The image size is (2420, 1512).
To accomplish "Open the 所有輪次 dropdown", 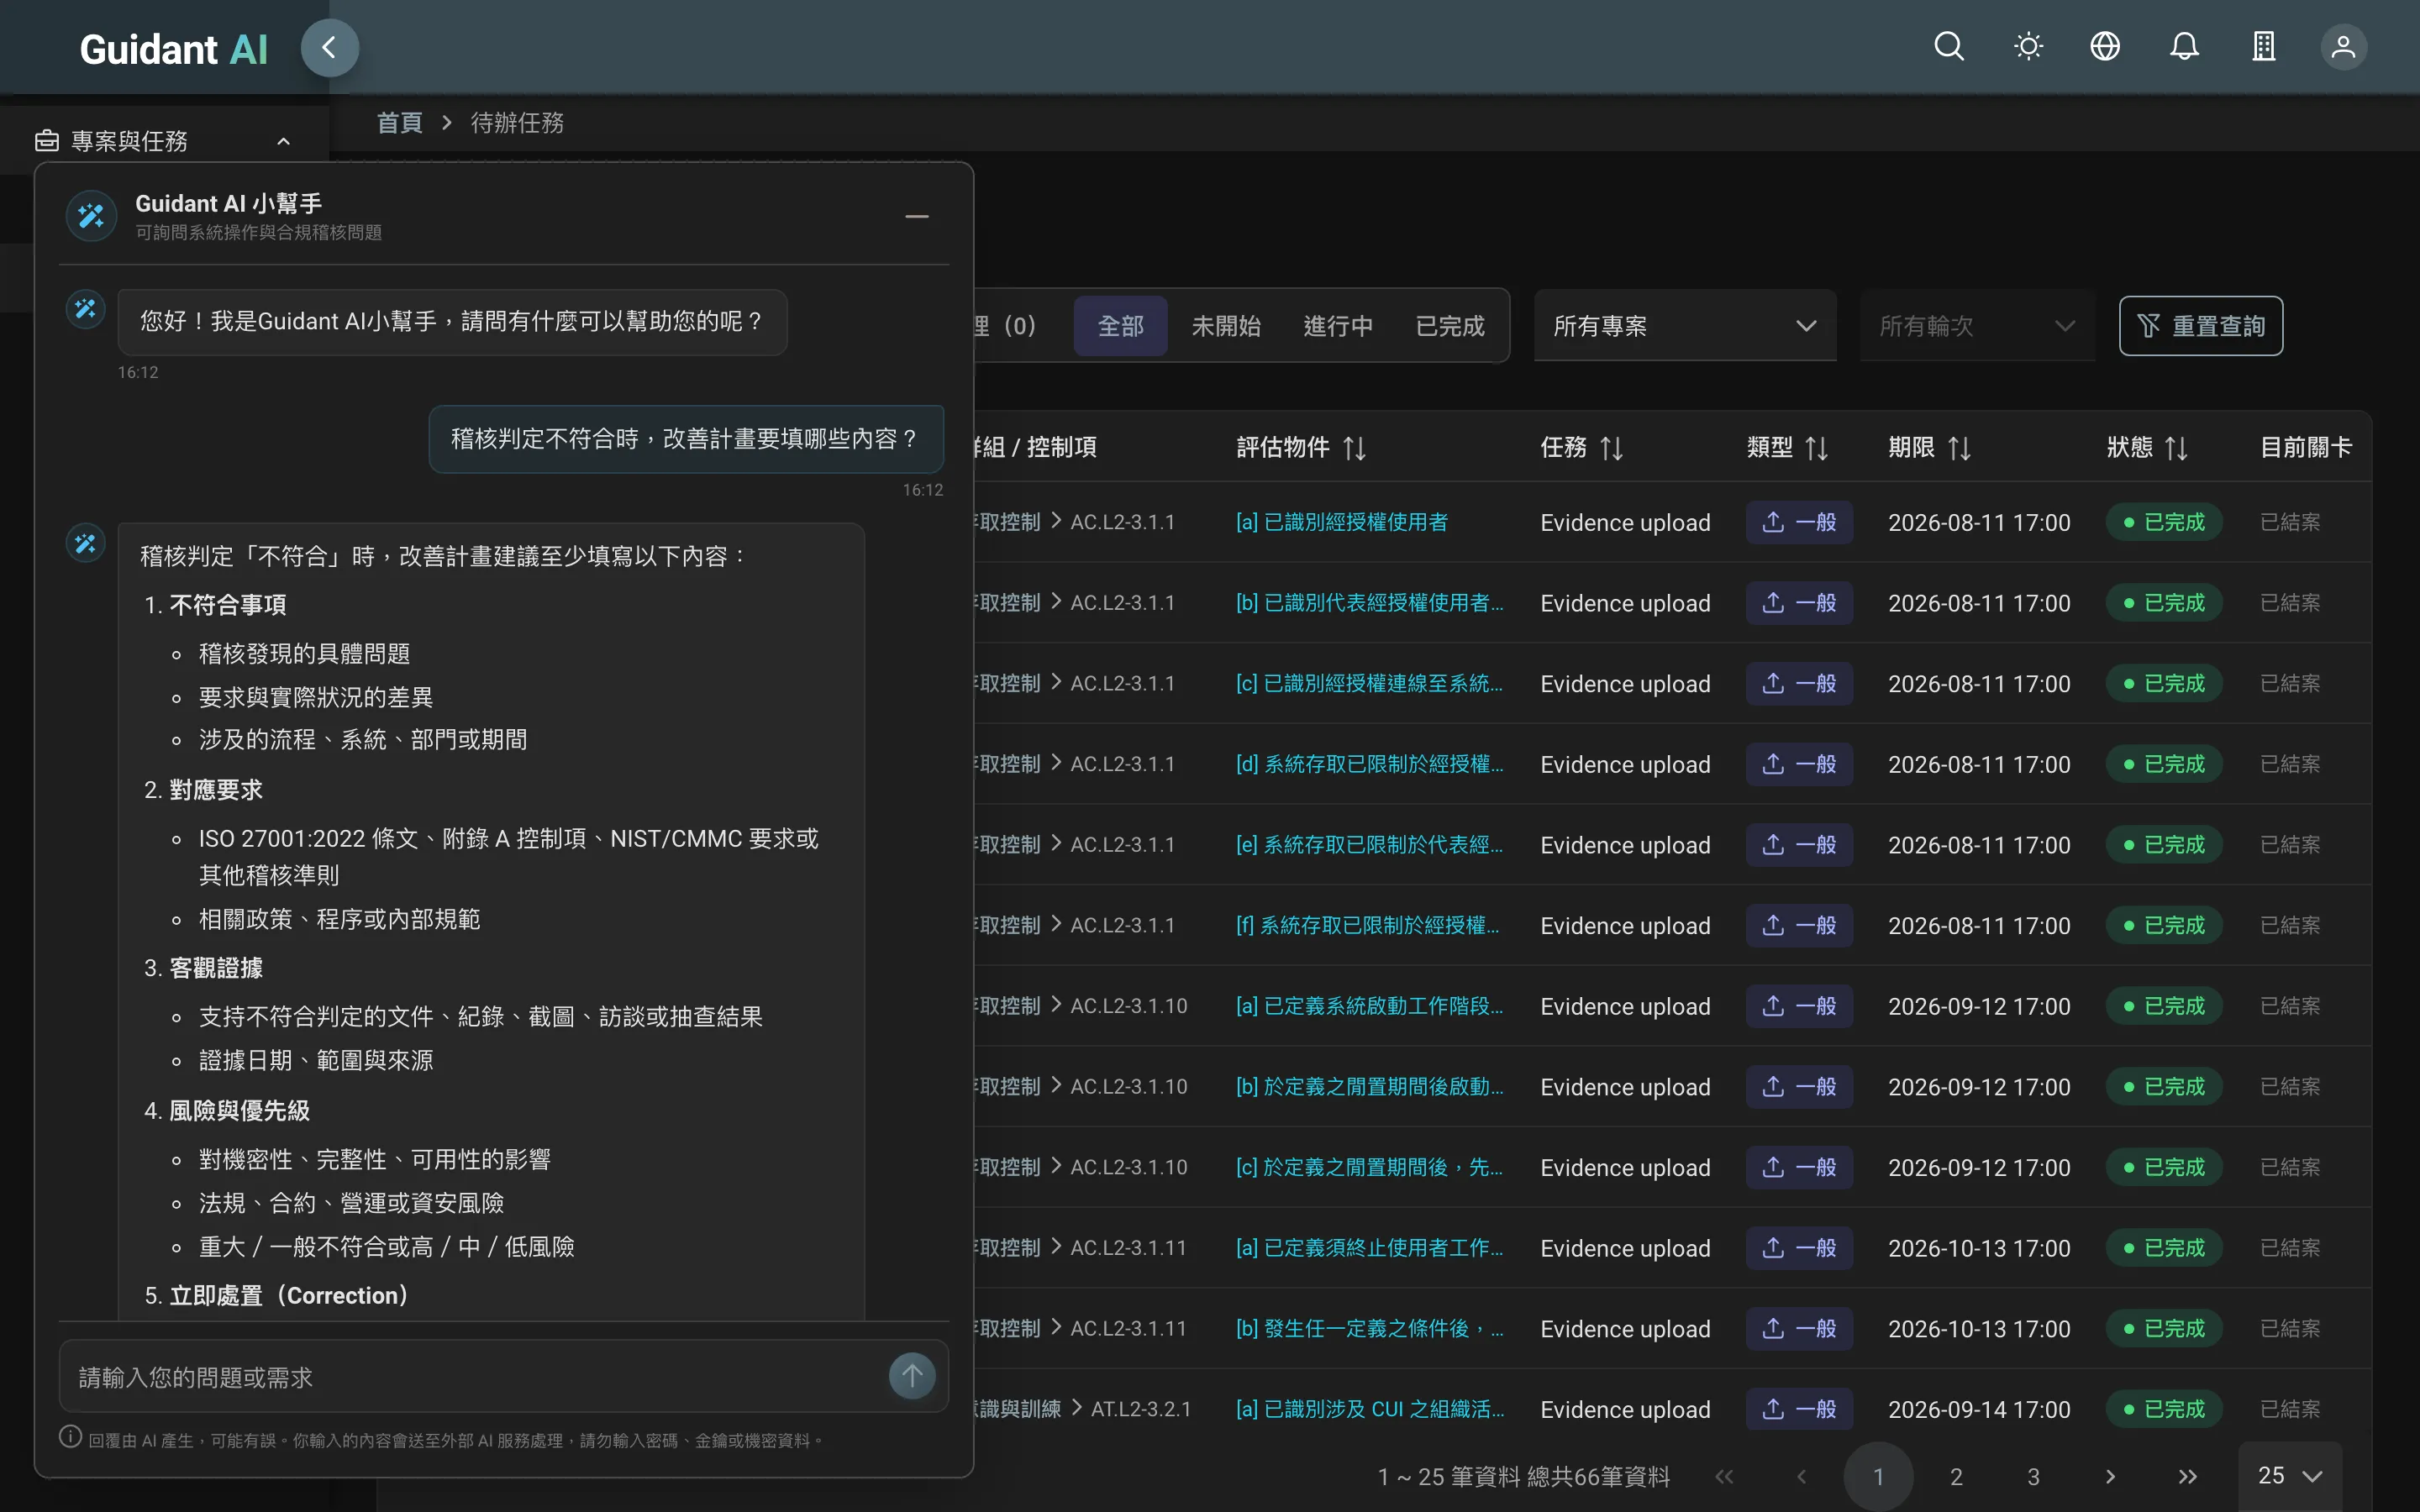I will (1977, 326).
